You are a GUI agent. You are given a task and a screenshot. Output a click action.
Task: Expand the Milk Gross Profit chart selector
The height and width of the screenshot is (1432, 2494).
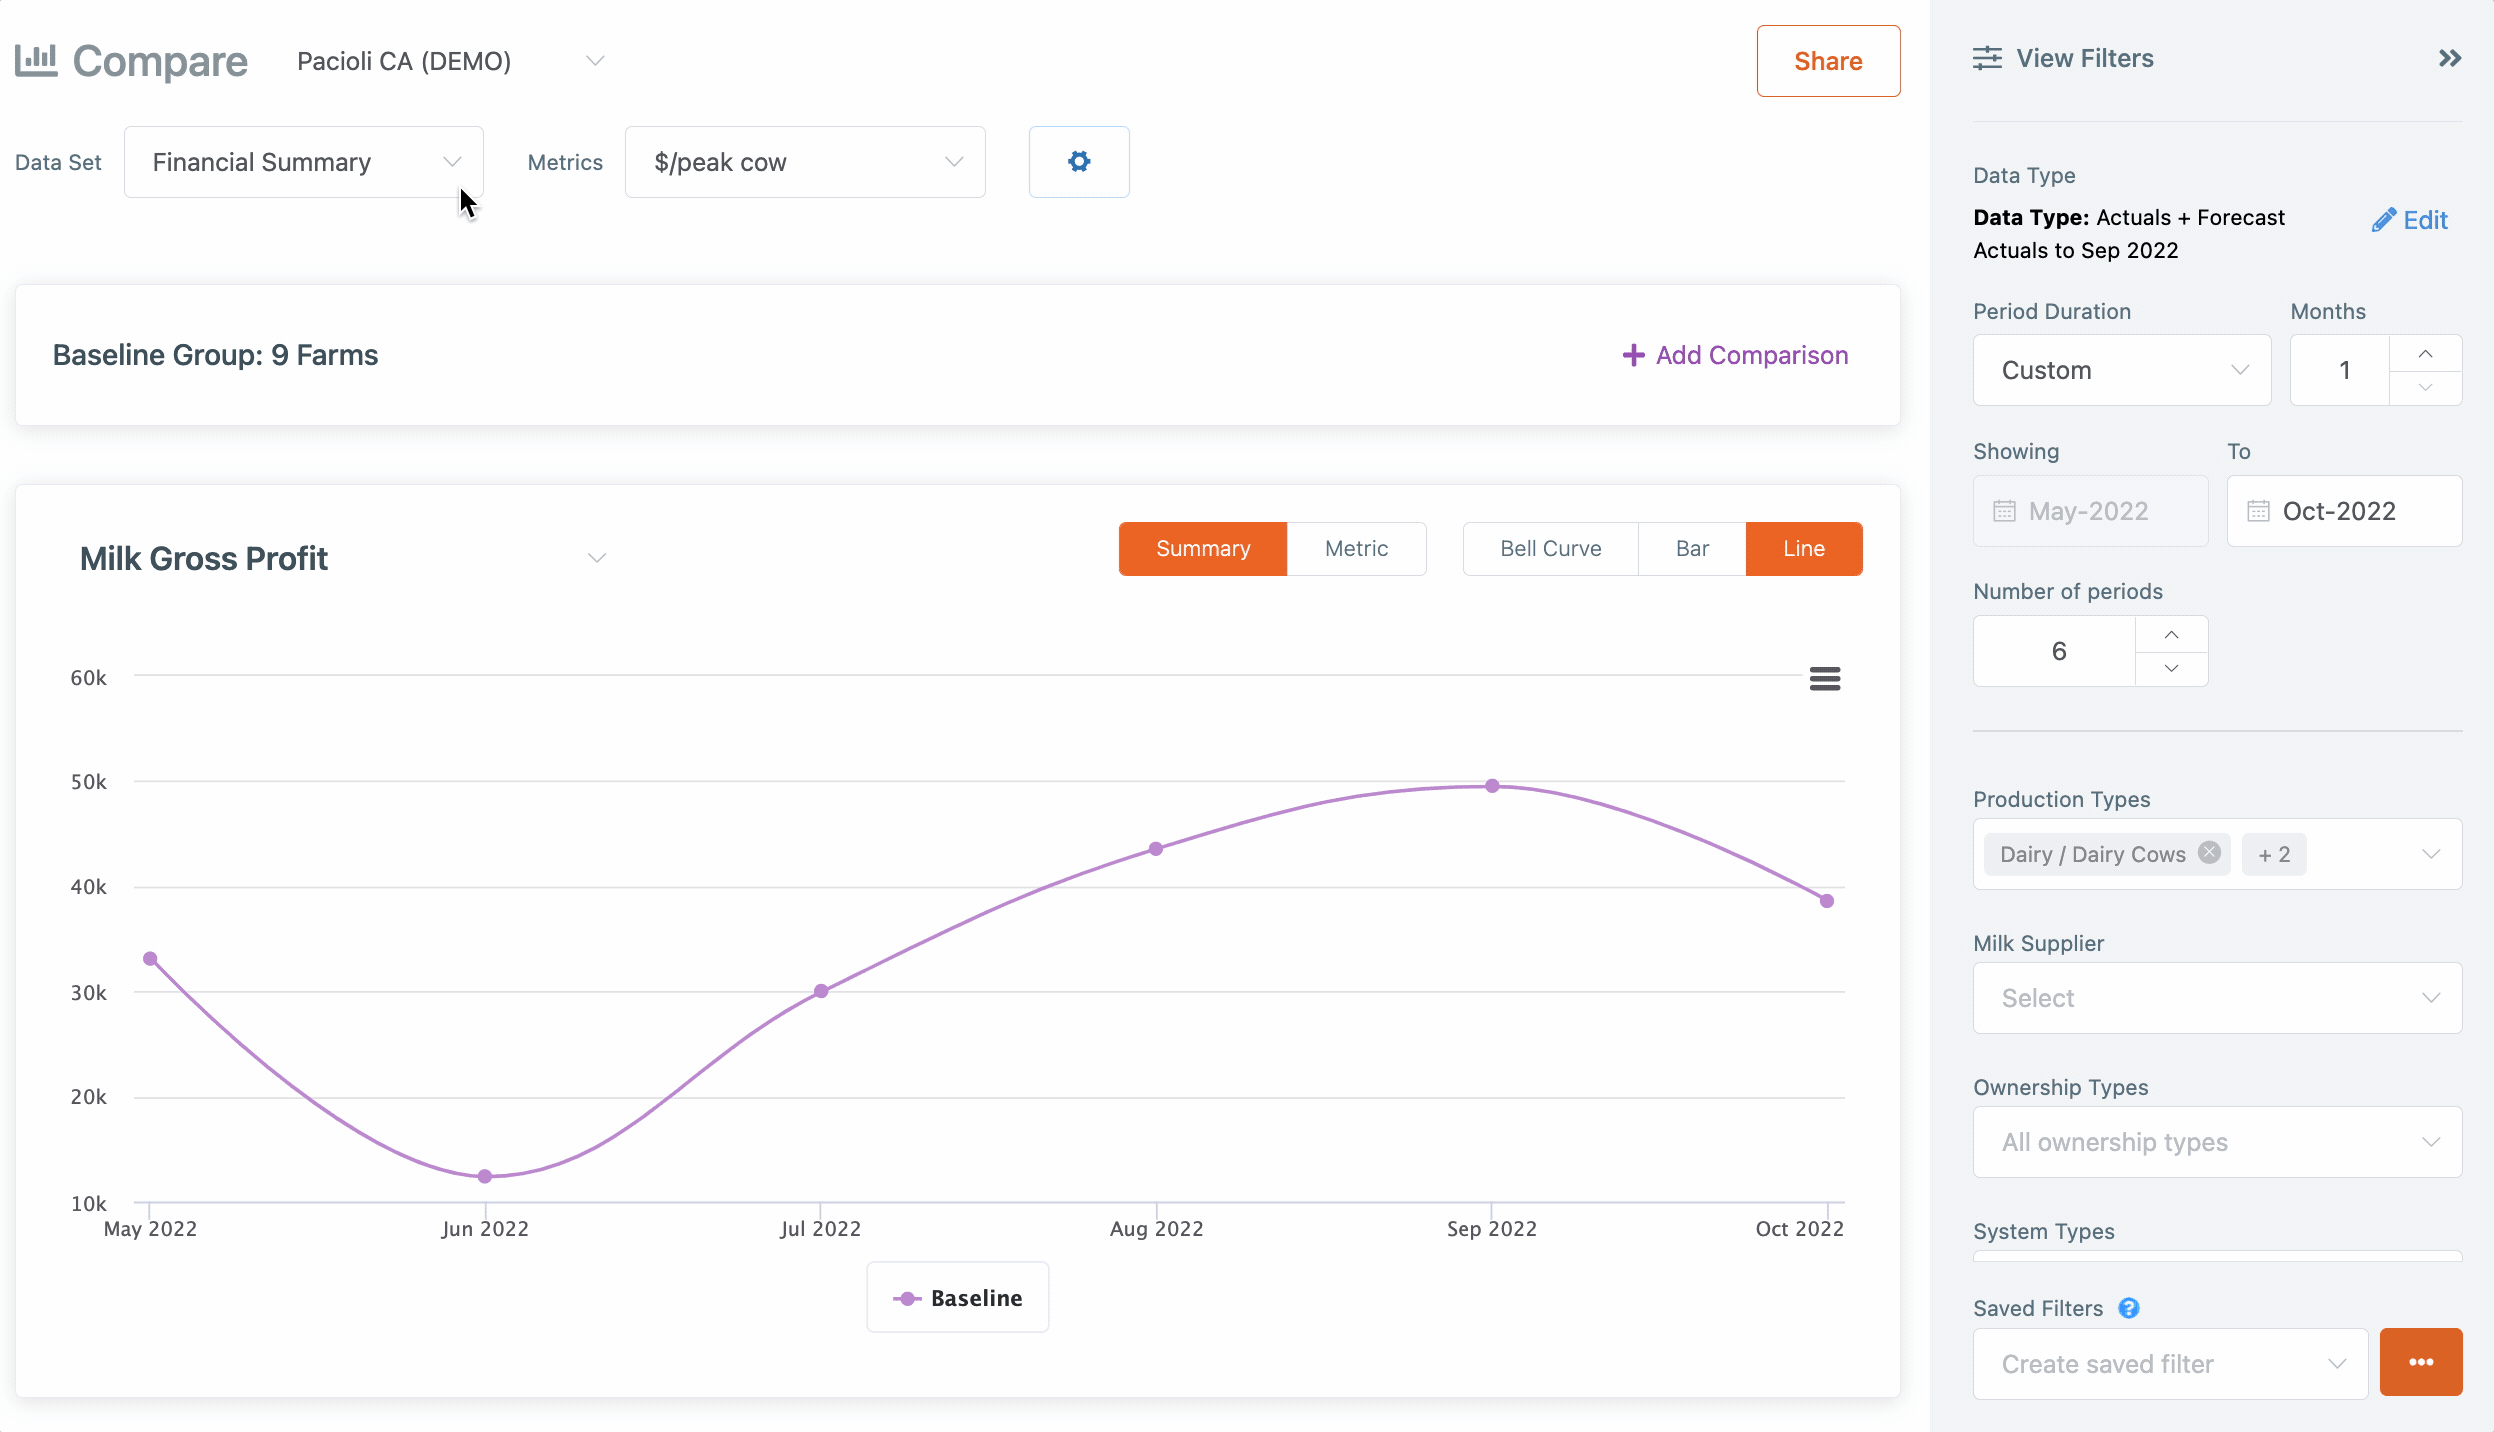click(x=343, y=558)
